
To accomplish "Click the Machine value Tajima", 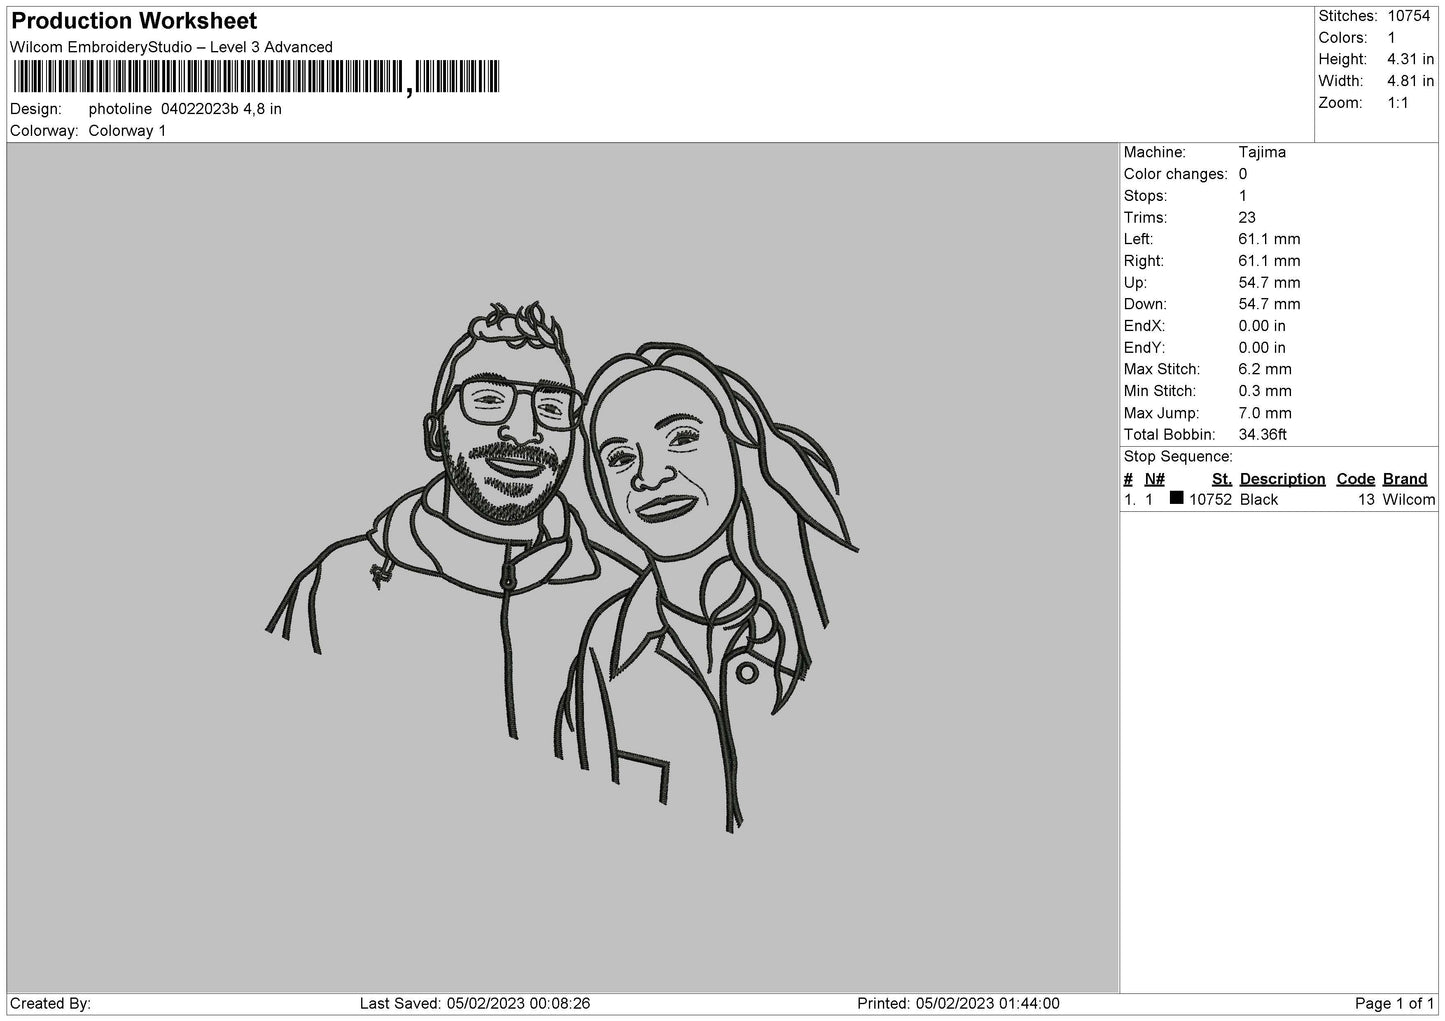I will click(1262, 152).
